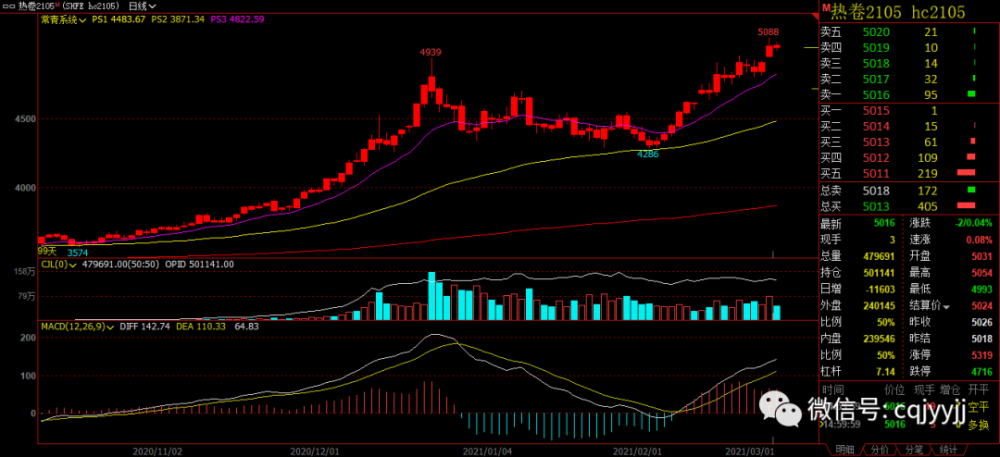Click the 日增 -11603 value
This screenshot has width=1000, height=457.
click(x=879, y=289)
